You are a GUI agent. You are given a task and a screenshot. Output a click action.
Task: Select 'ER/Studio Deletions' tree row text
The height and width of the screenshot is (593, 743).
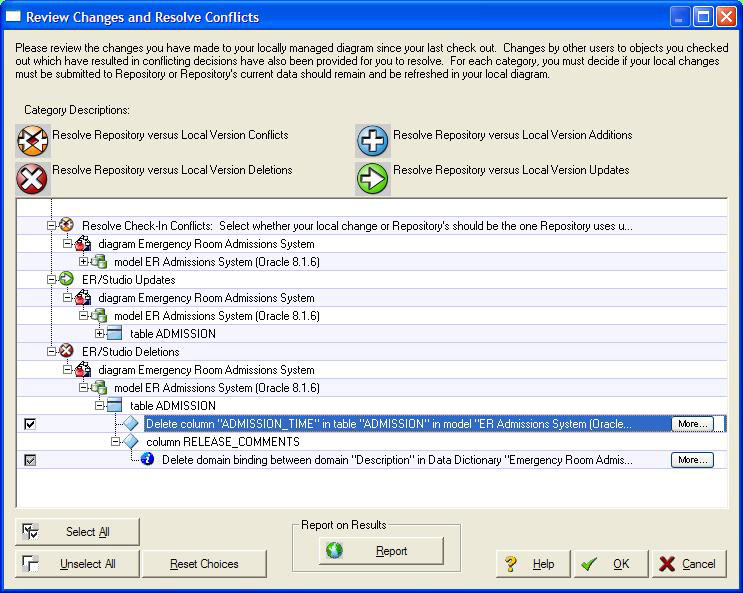130,352
